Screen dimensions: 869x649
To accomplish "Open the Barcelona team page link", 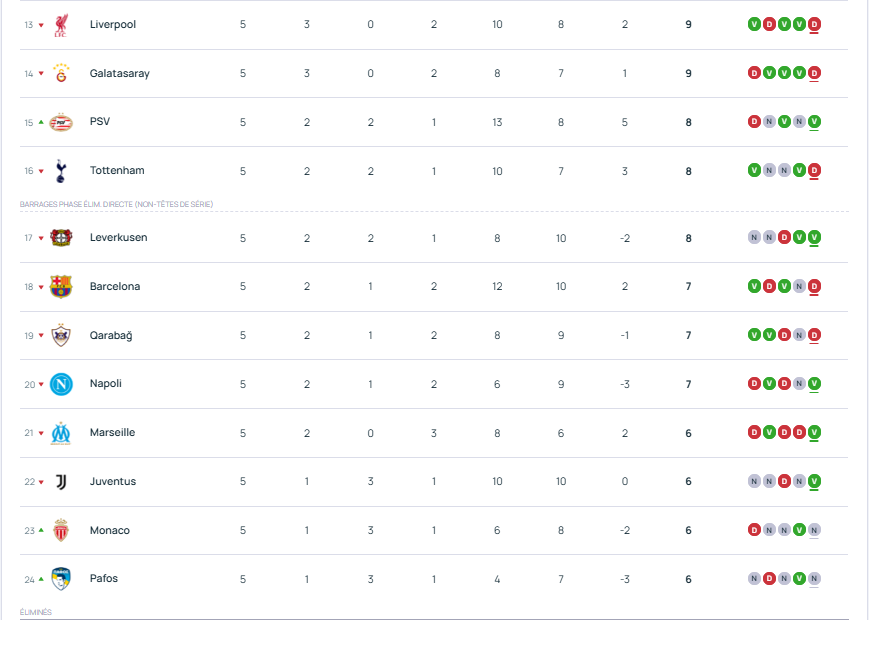I will click(115, 287).
